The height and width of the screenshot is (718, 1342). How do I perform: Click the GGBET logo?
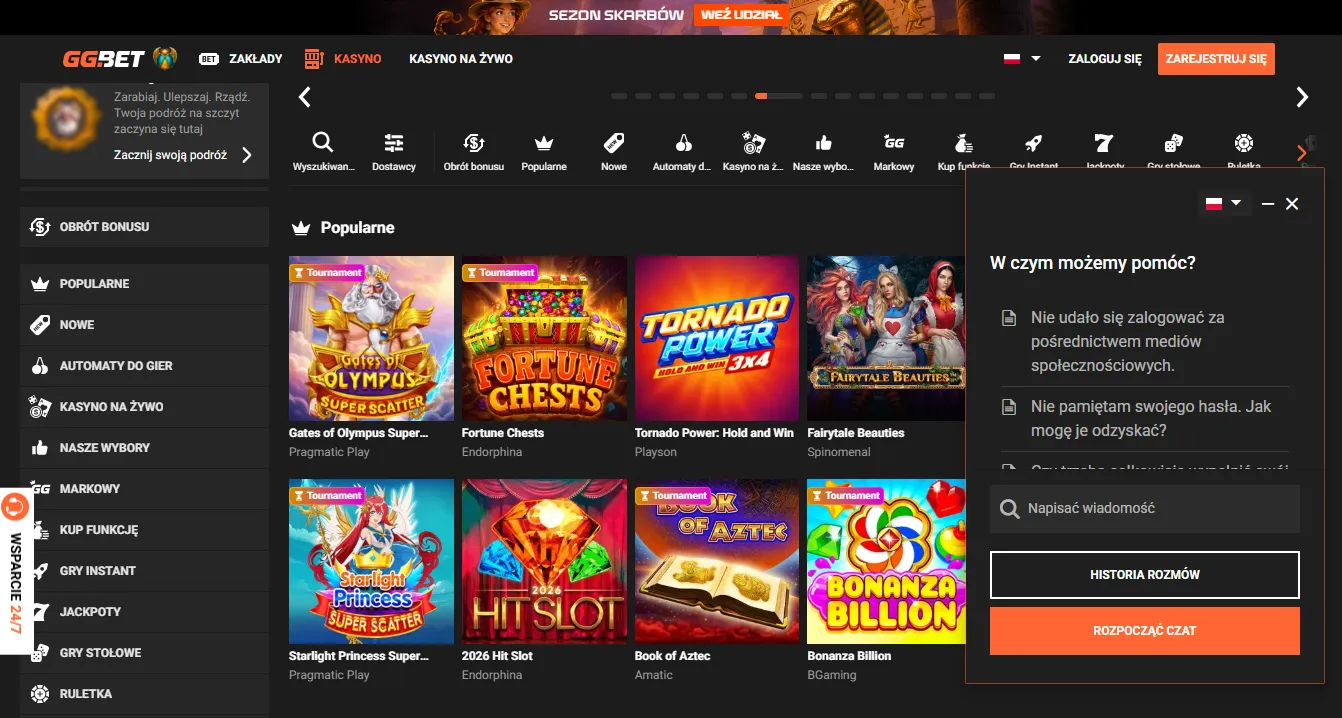click(x=104, y=58)
